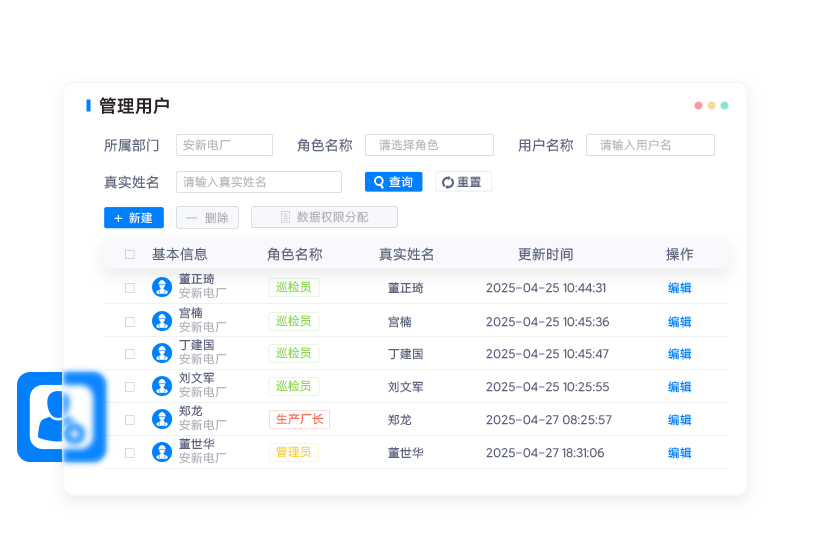Check the row checkbox for 董正琦
Screen dimensions: 827x545
(130, 288)
